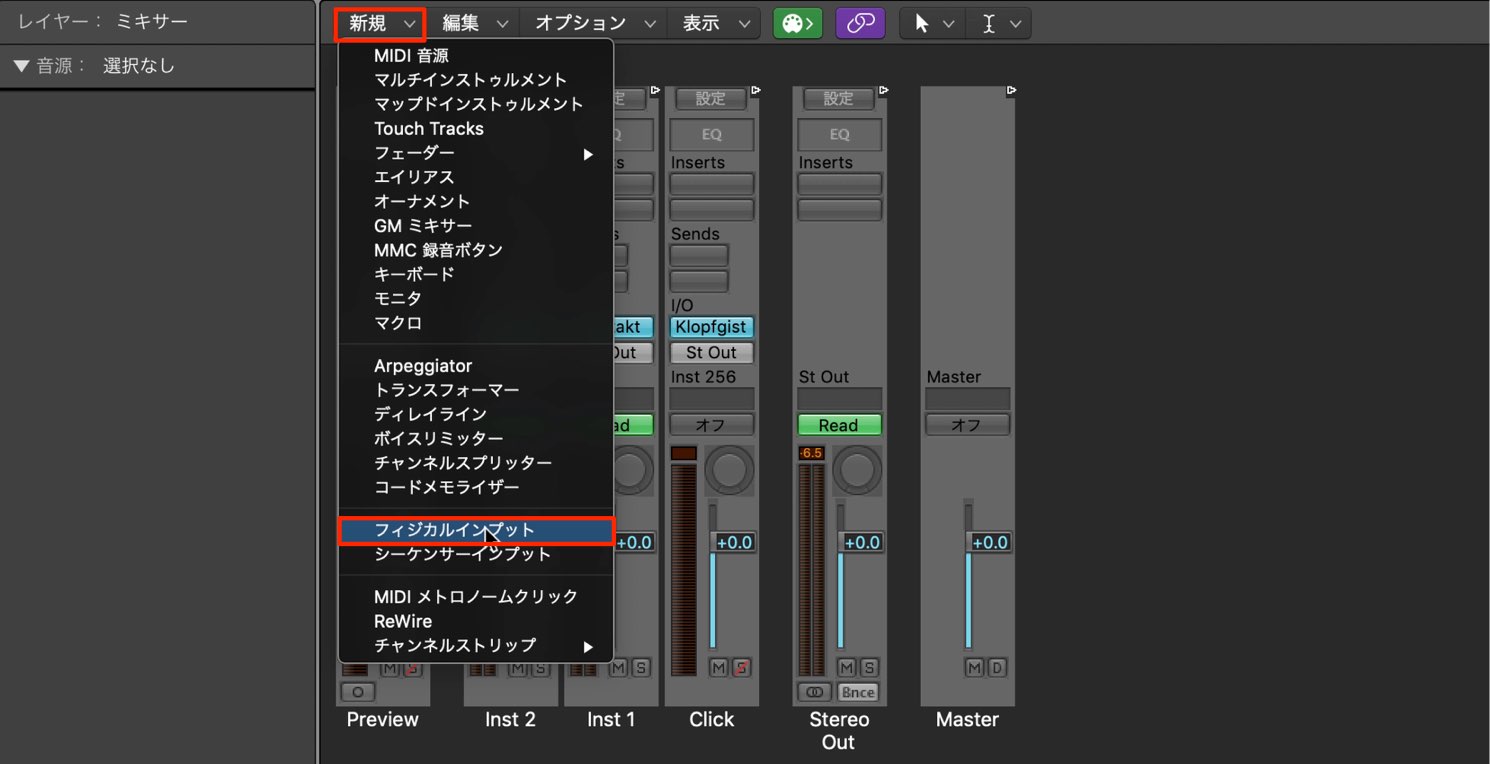Toggle solo on the Inst 1 strip
The width and height of the screenshot is (1490, 764).
(641, 667)
